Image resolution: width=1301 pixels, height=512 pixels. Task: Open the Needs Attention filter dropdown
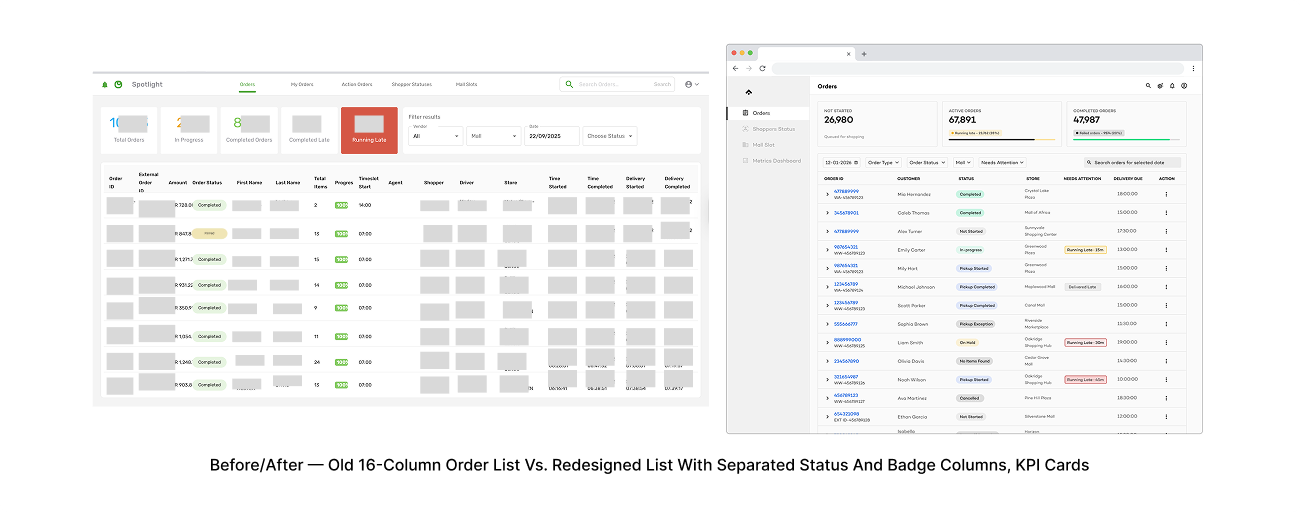[x=1001, y=162]
